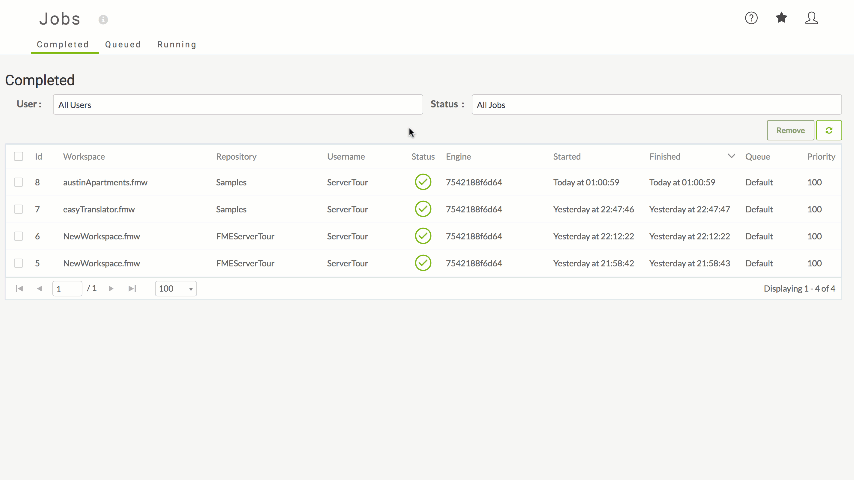Click Samples repository in job 8 row
Screen dimensions: 854x480
pyautogui.click(x=231, y=182)
